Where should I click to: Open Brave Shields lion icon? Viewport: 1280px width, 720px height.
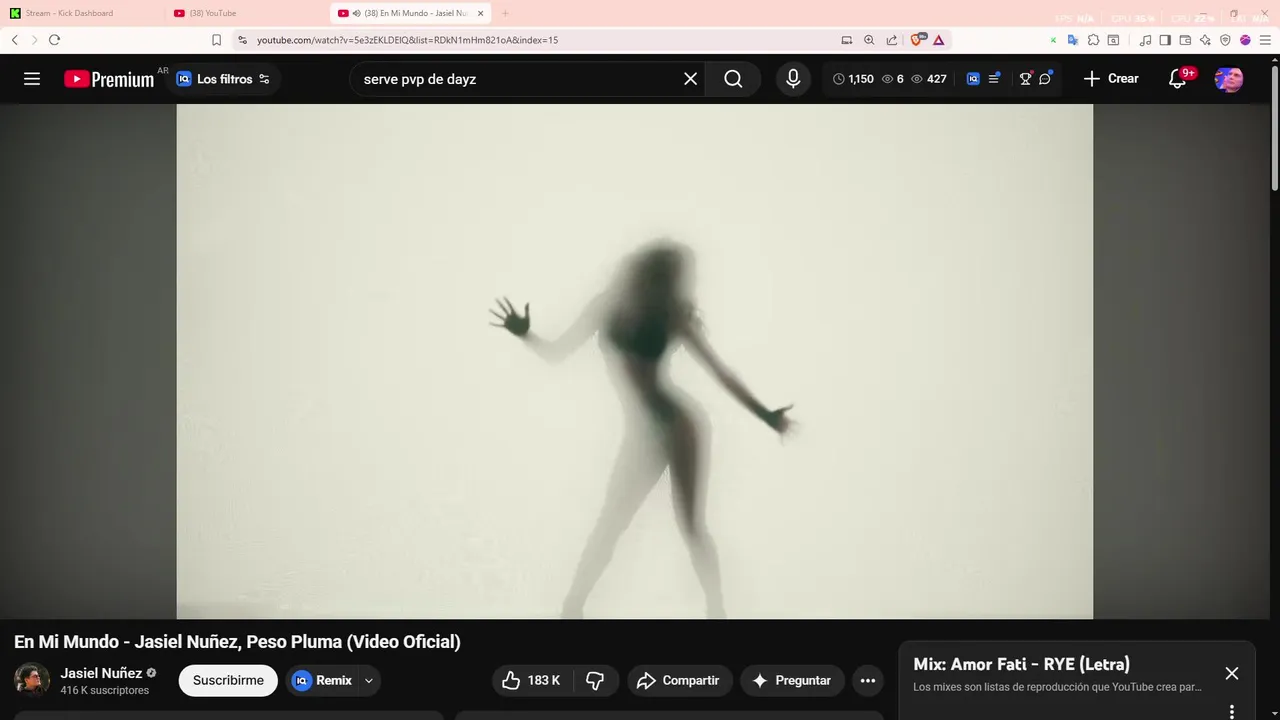918,40
